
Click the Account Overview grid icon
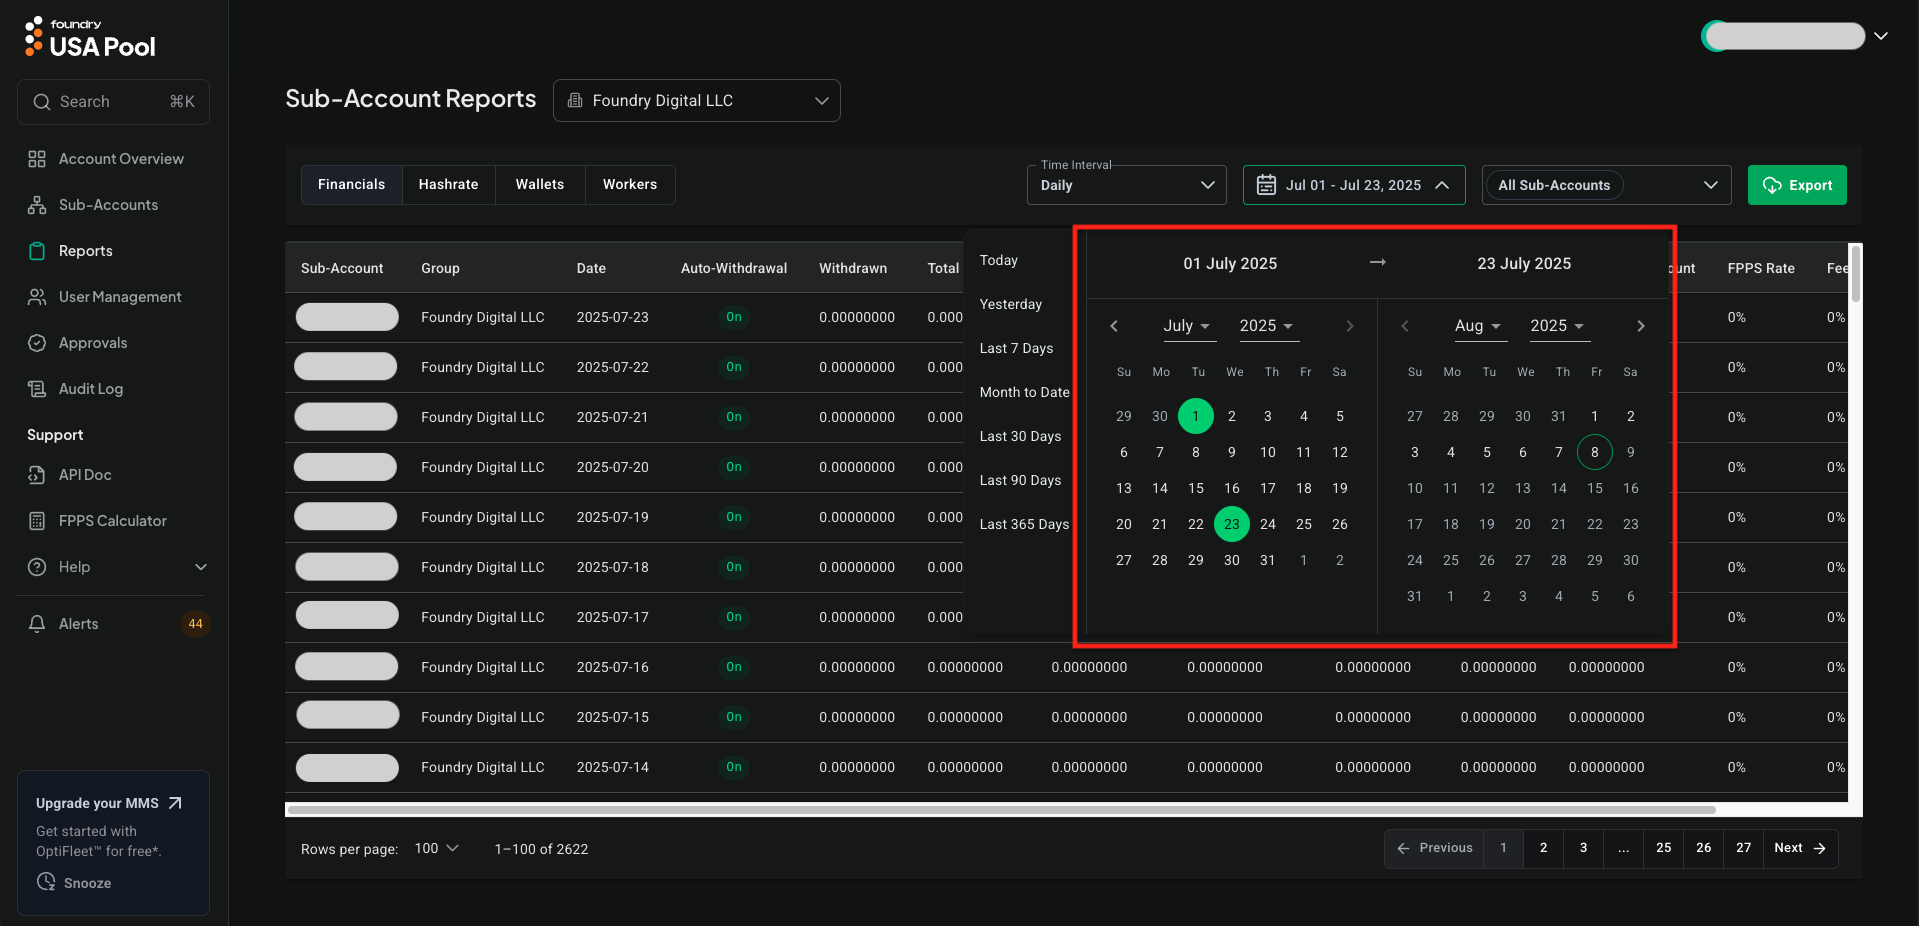point(37,159)
